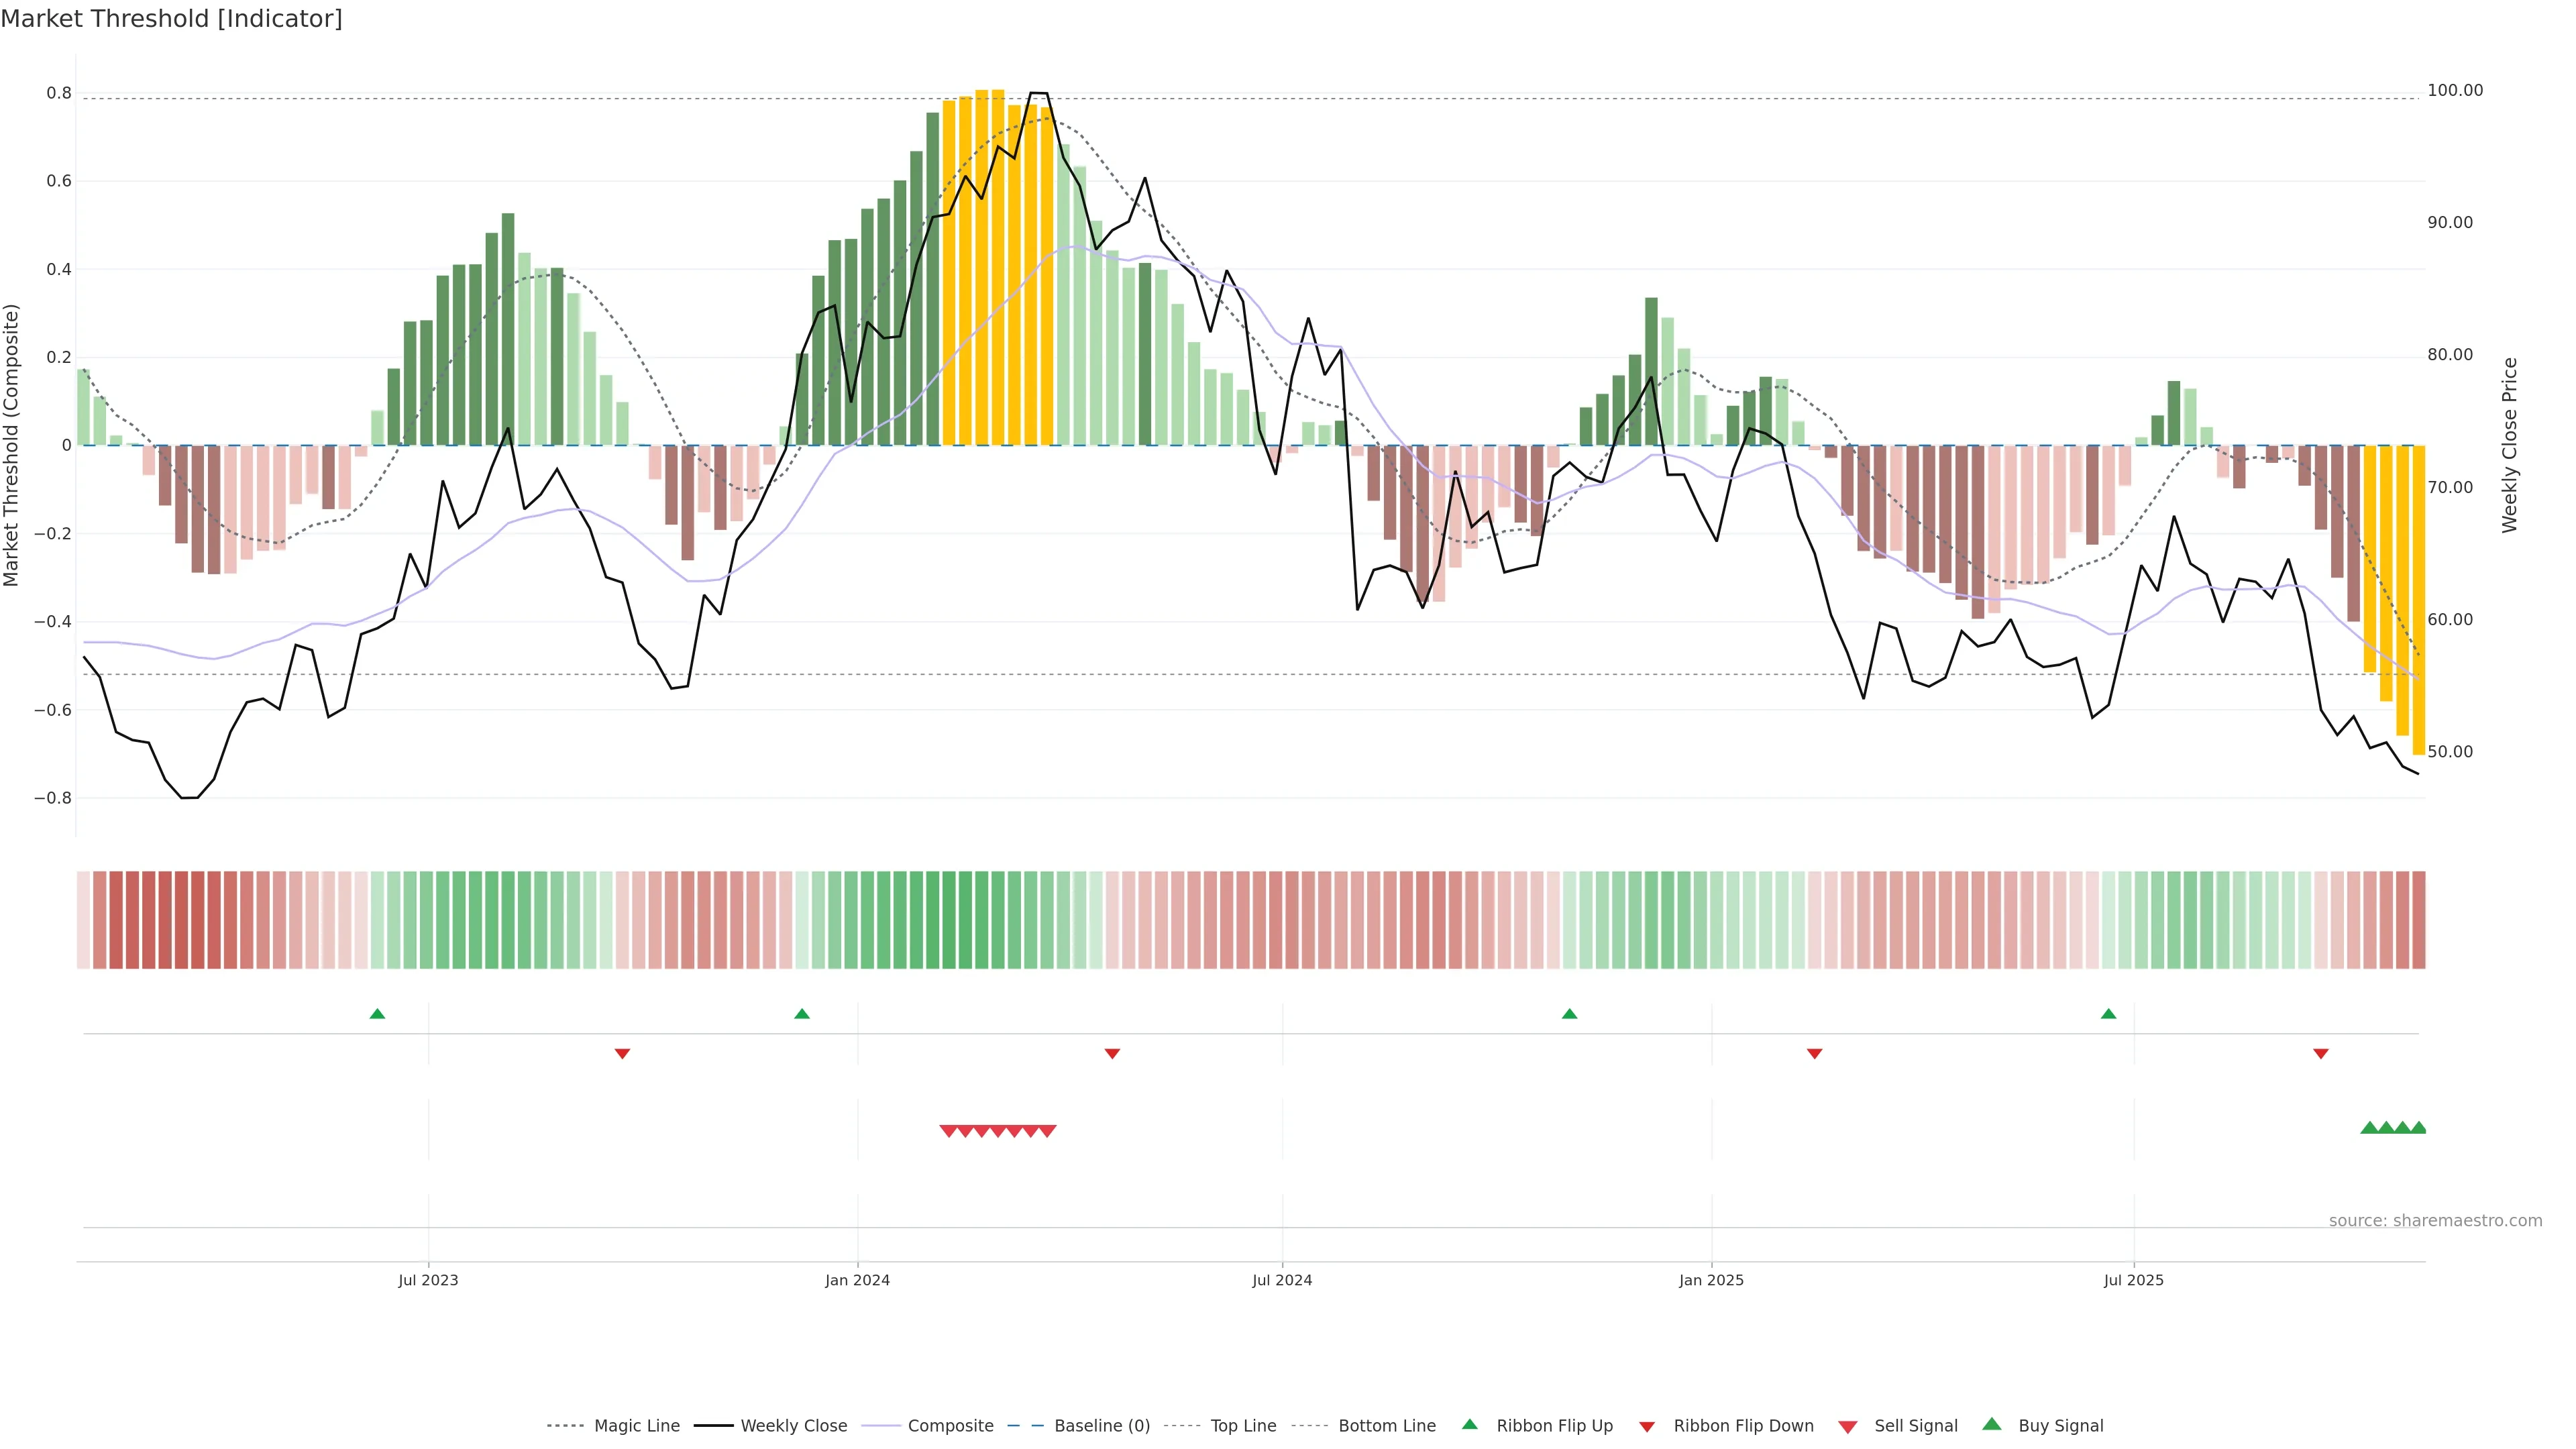The width and height of the screenshot is (2576, 1449).
Task: Click the last green buy signal triangle
Action: tap(2418, 1128)
